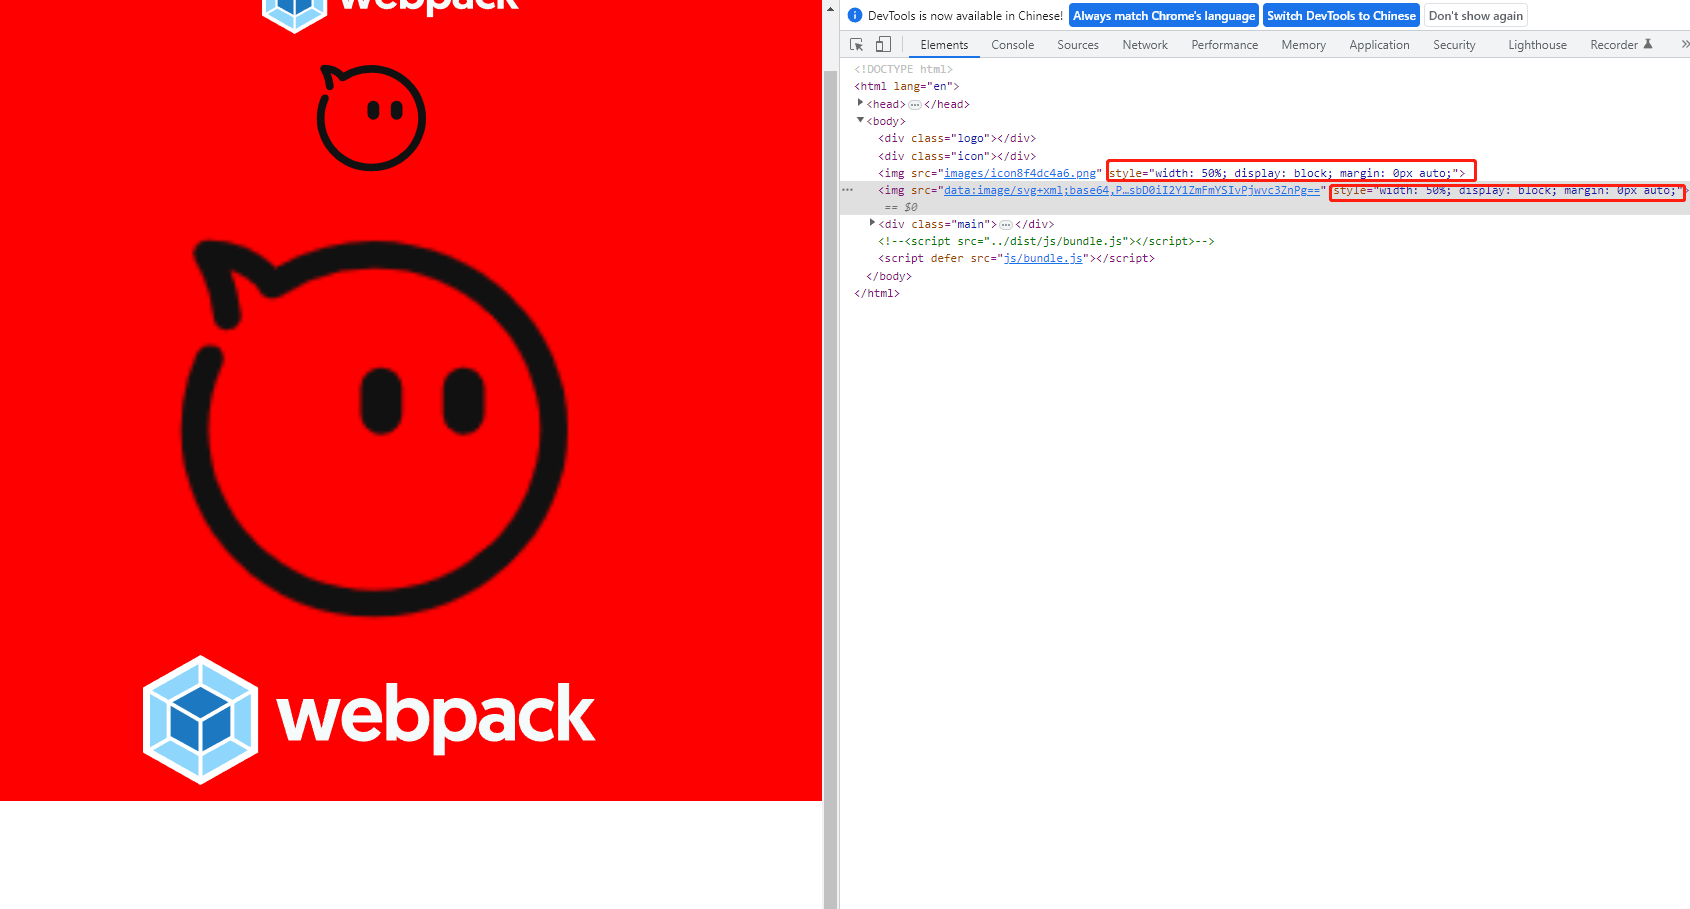The image size is (1690, 909).
Task: Open the Application tab
Action: coord(1379,45)
